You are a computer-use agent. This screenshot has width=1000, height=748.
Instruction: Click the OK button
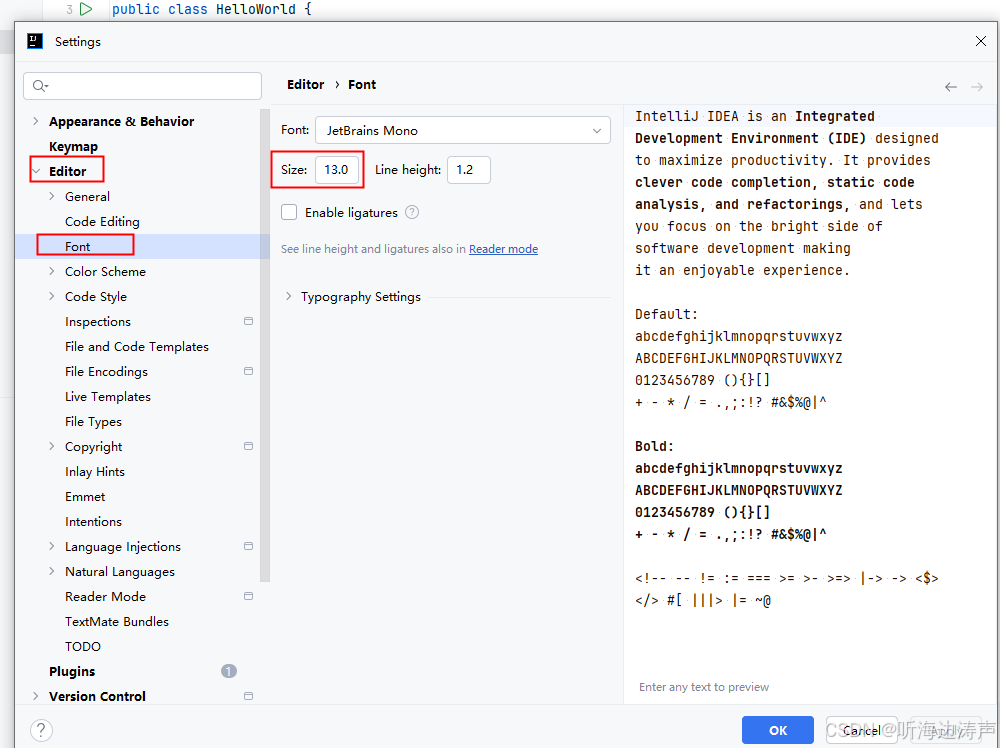click(x=777, y=730)
